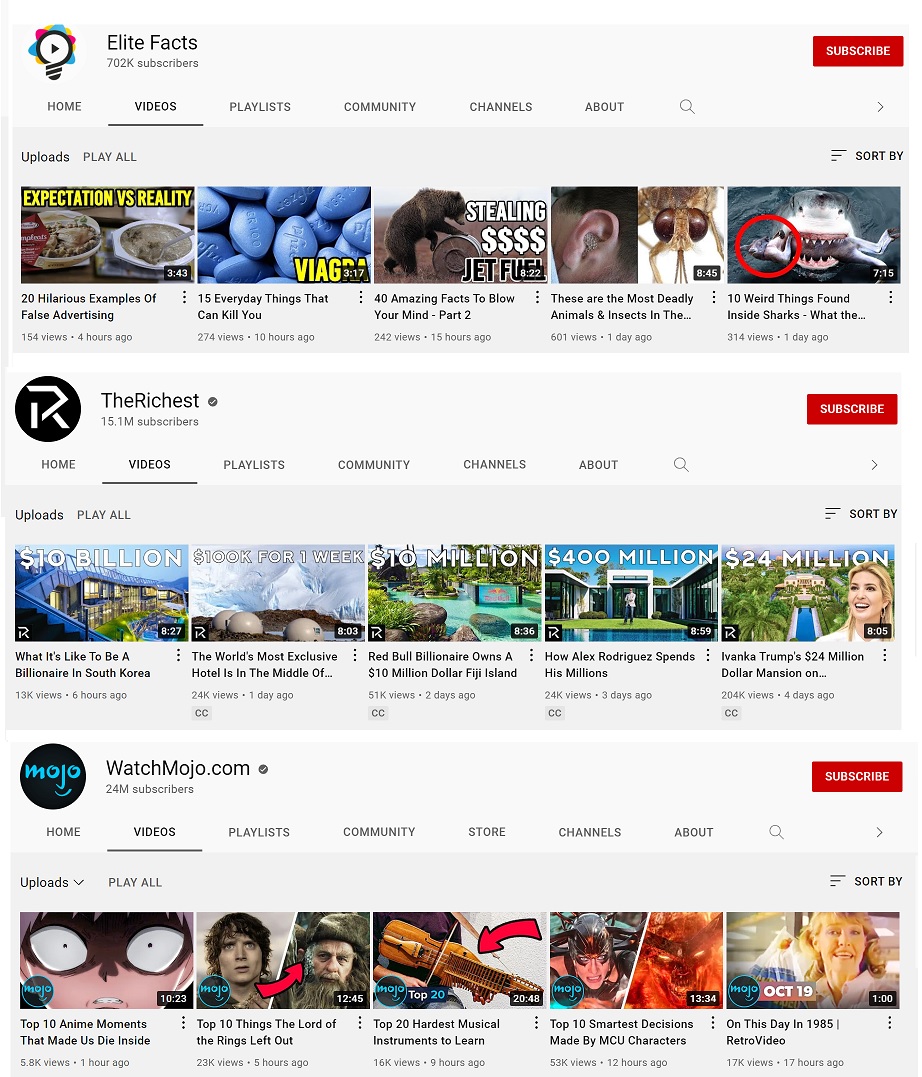Open WatchMojo.com About tab
Viewport: 922px width, 1077px height.
(x=694, y=832)
